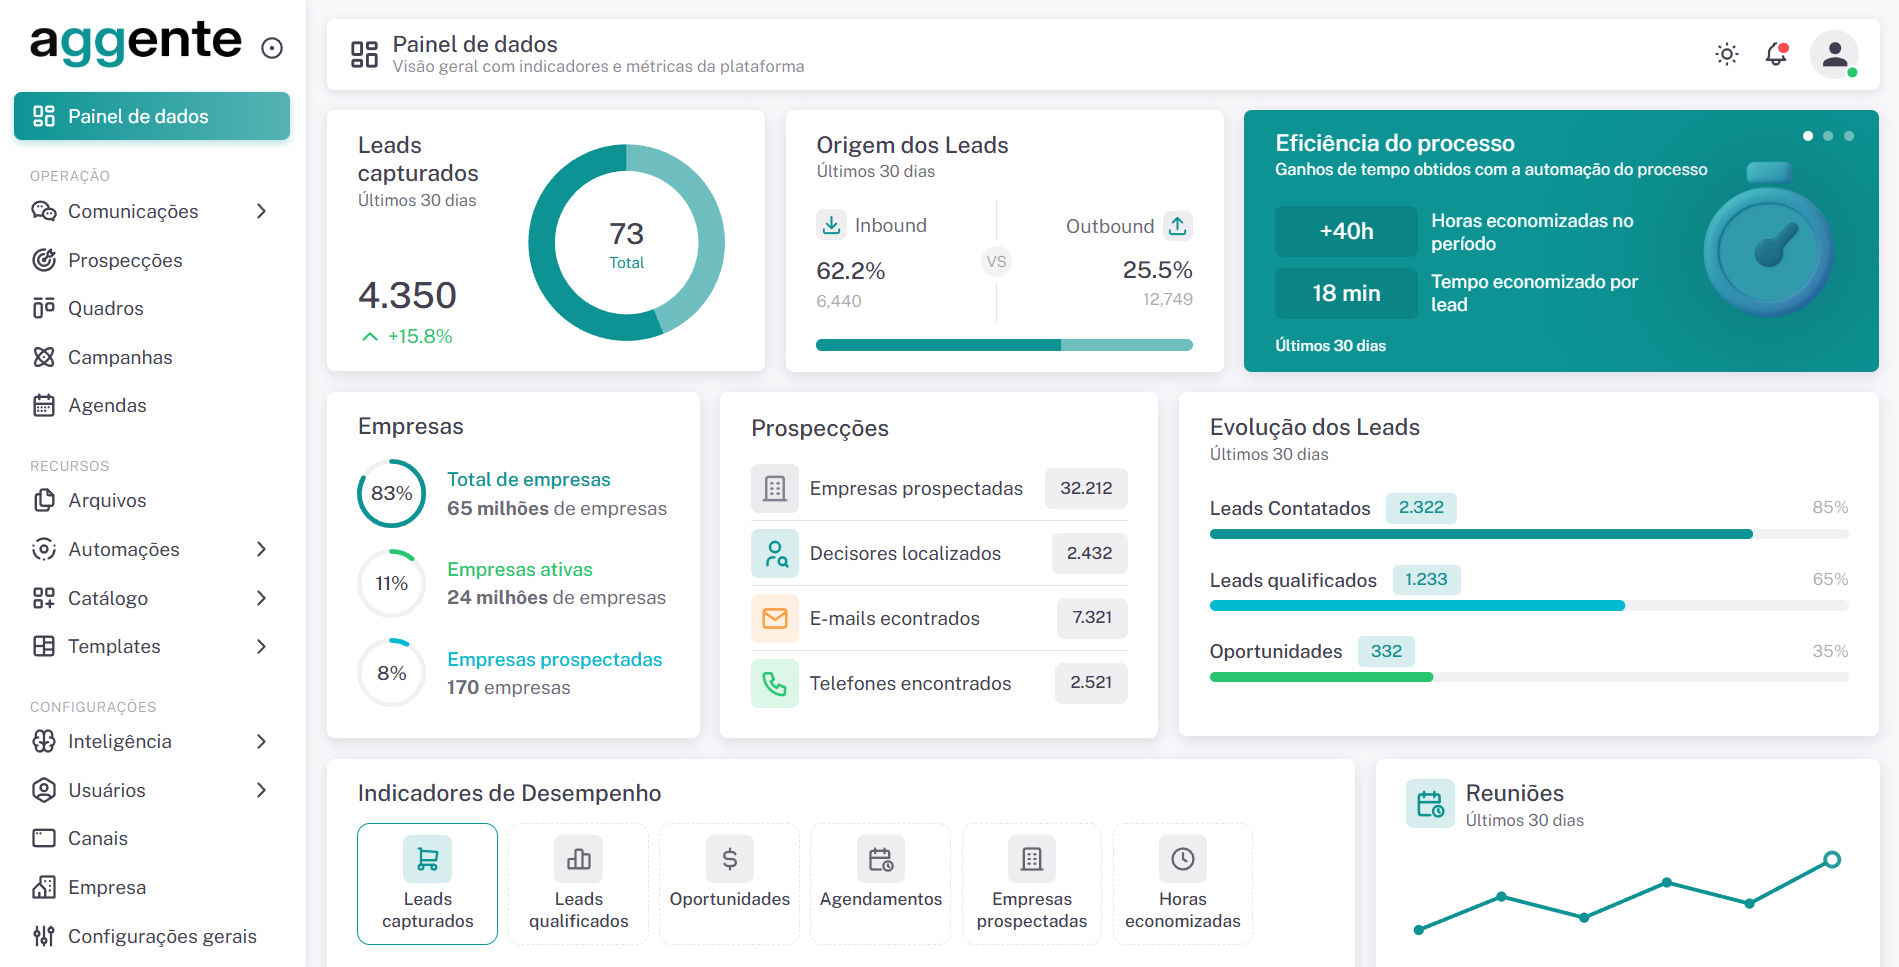The width and height of the screenshot is (1899, 967).
Task: Open the notifications bell icon
Action: tap(1777, 54)
